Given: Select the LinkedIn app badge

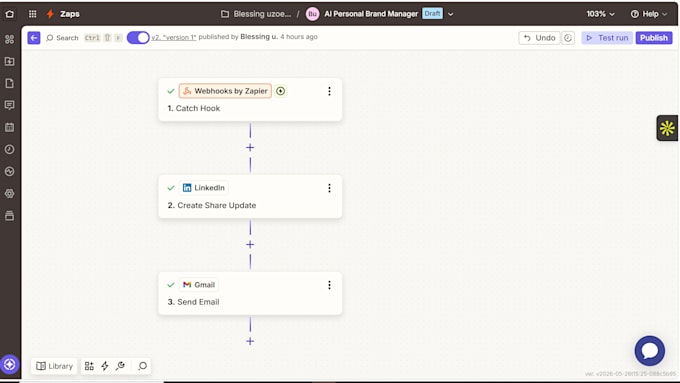Looking at the screenshot, I should (204, 188).
